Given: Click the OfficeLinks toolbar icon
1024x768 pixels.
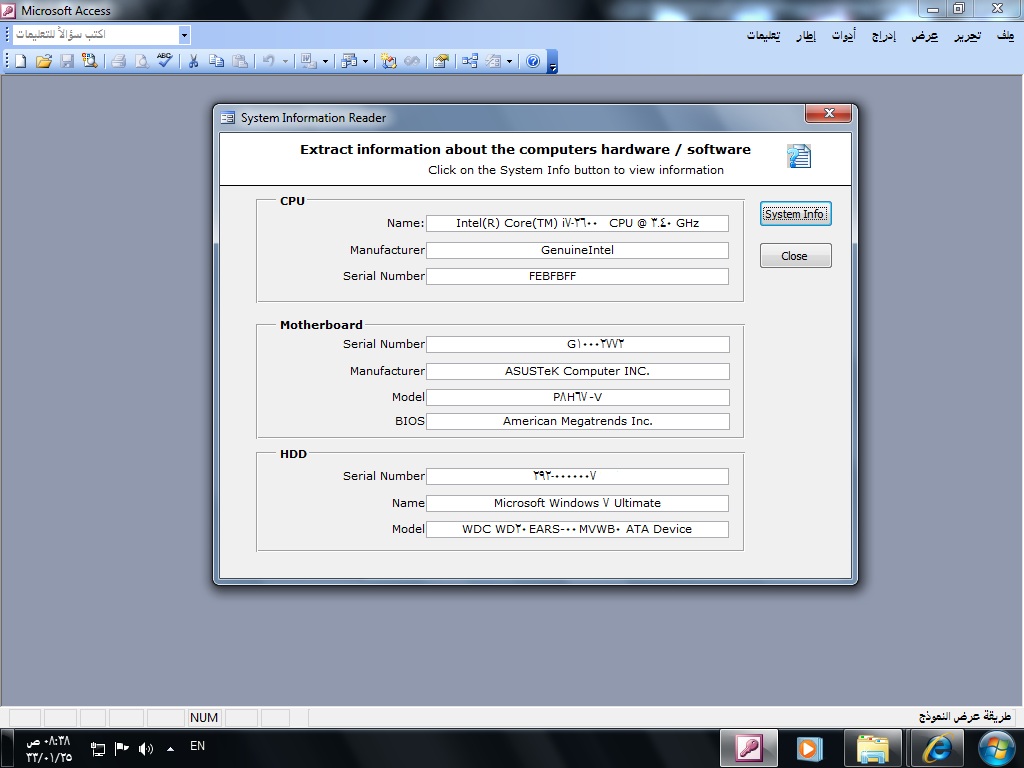Looking at the screenshot, I should pyautogui.click(x=308, y=61).
